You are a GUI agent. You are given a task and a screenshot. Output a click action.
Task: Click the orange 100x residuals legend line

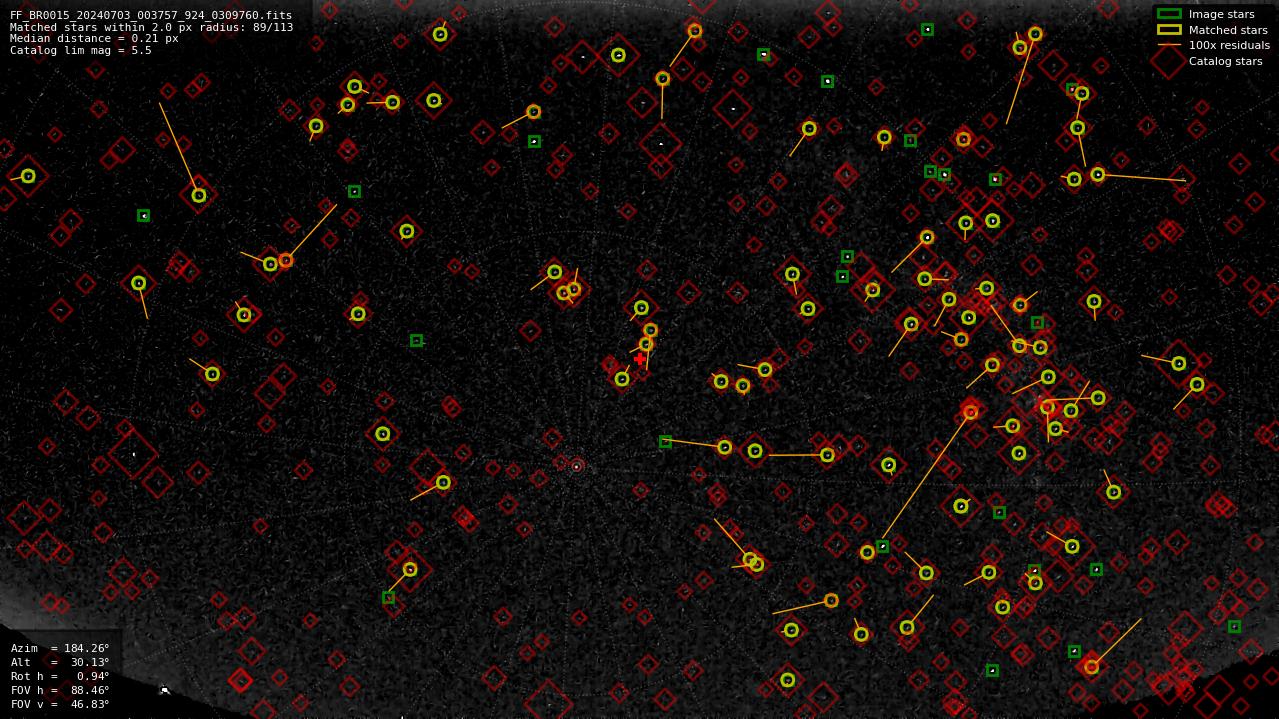pos(1169,45)
